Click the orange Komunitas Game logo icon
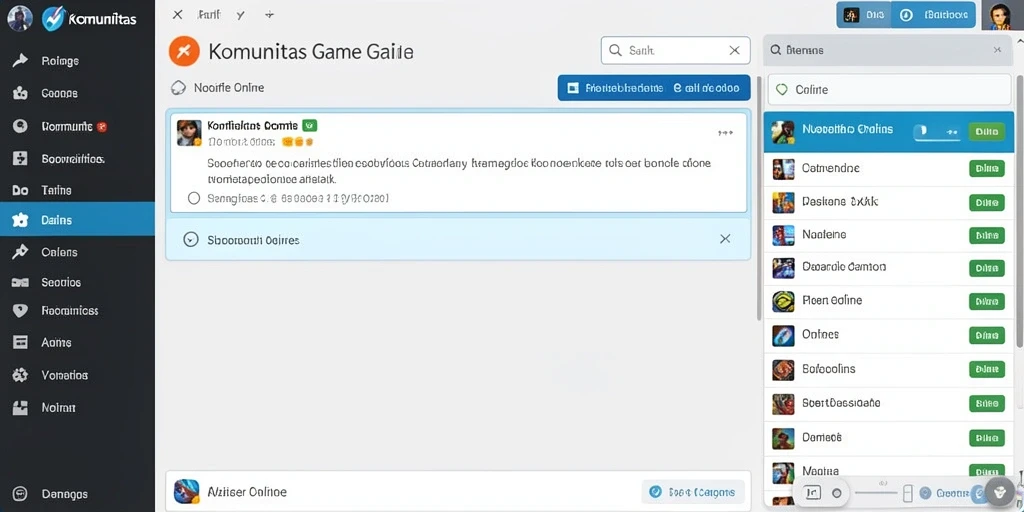The height and width of the screenshot is (512, 1024). pyautogui.click(x=184, y=52)
